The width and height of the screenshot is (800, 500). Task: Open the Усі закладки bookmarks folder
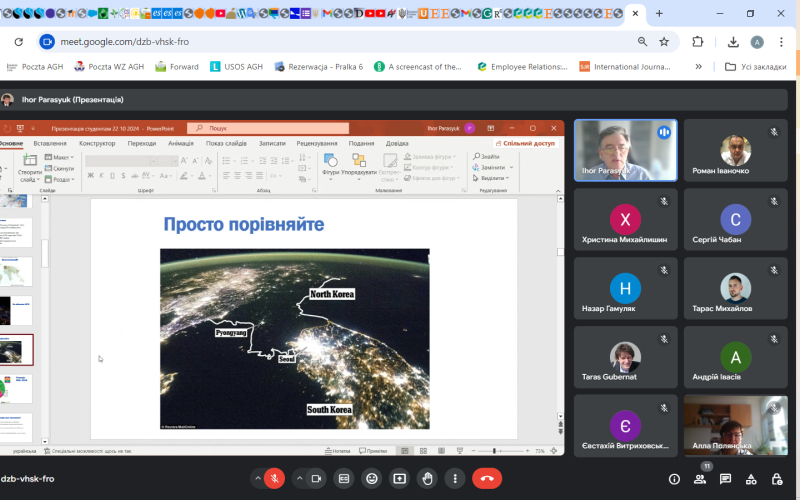pyautogui.click(x=756, y=67)
